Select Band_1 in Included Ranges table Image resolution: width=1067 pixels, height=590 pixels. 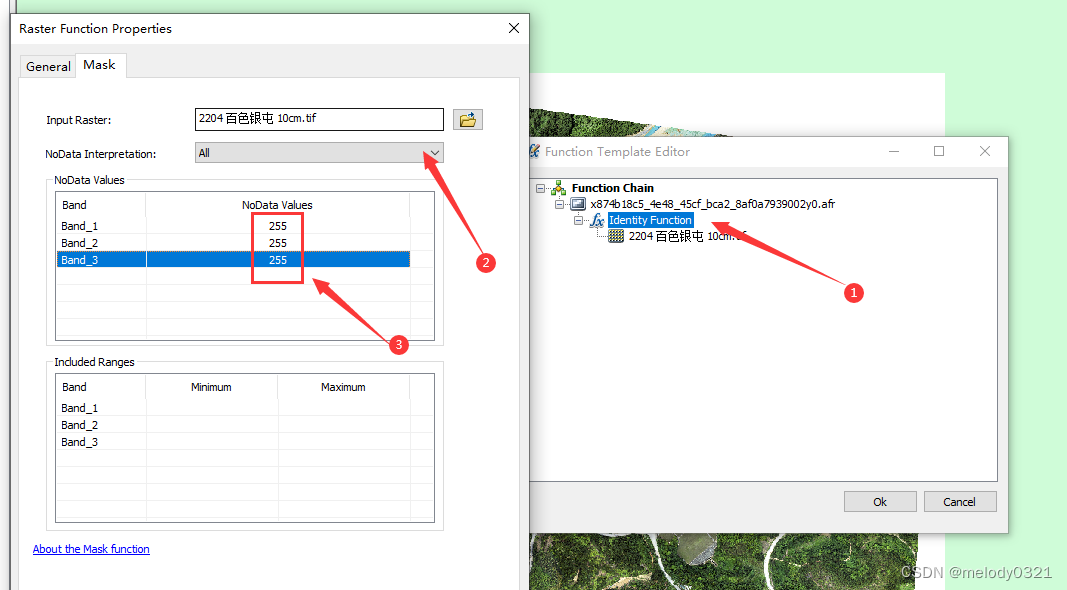[80, 408]
